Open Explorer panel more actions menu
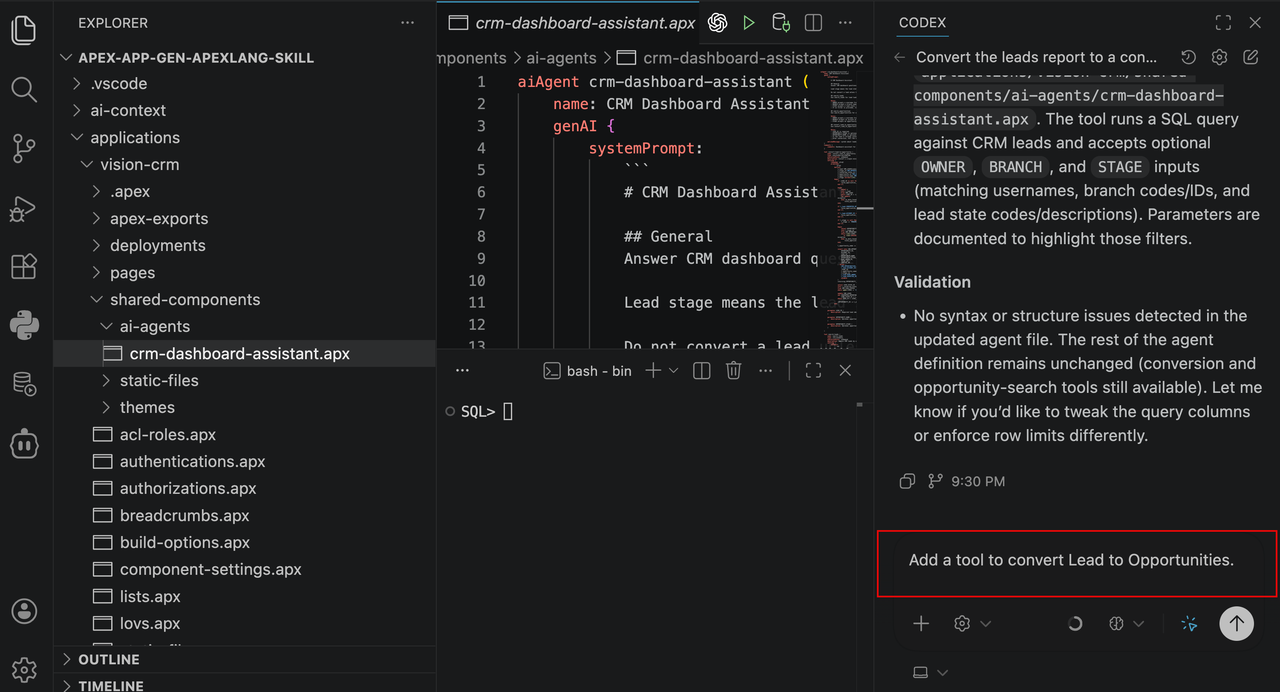The image size is (1280, 692). tap(407, 22)
